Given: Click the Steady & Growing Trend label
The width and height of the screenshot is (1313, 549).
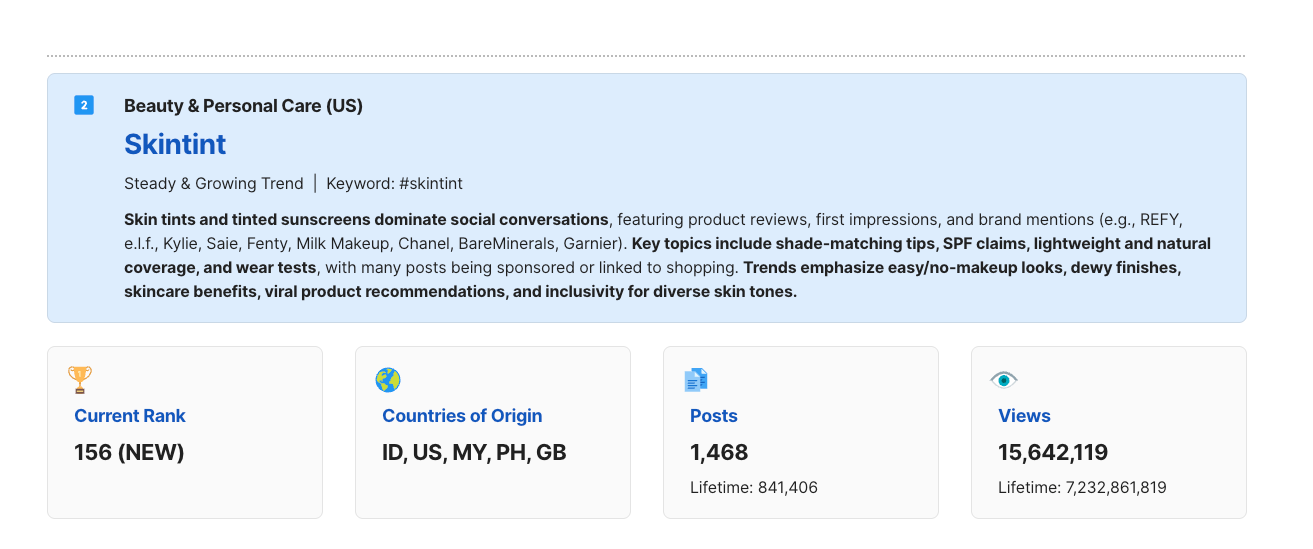Looking at the screenshot, I should [214, 184].
